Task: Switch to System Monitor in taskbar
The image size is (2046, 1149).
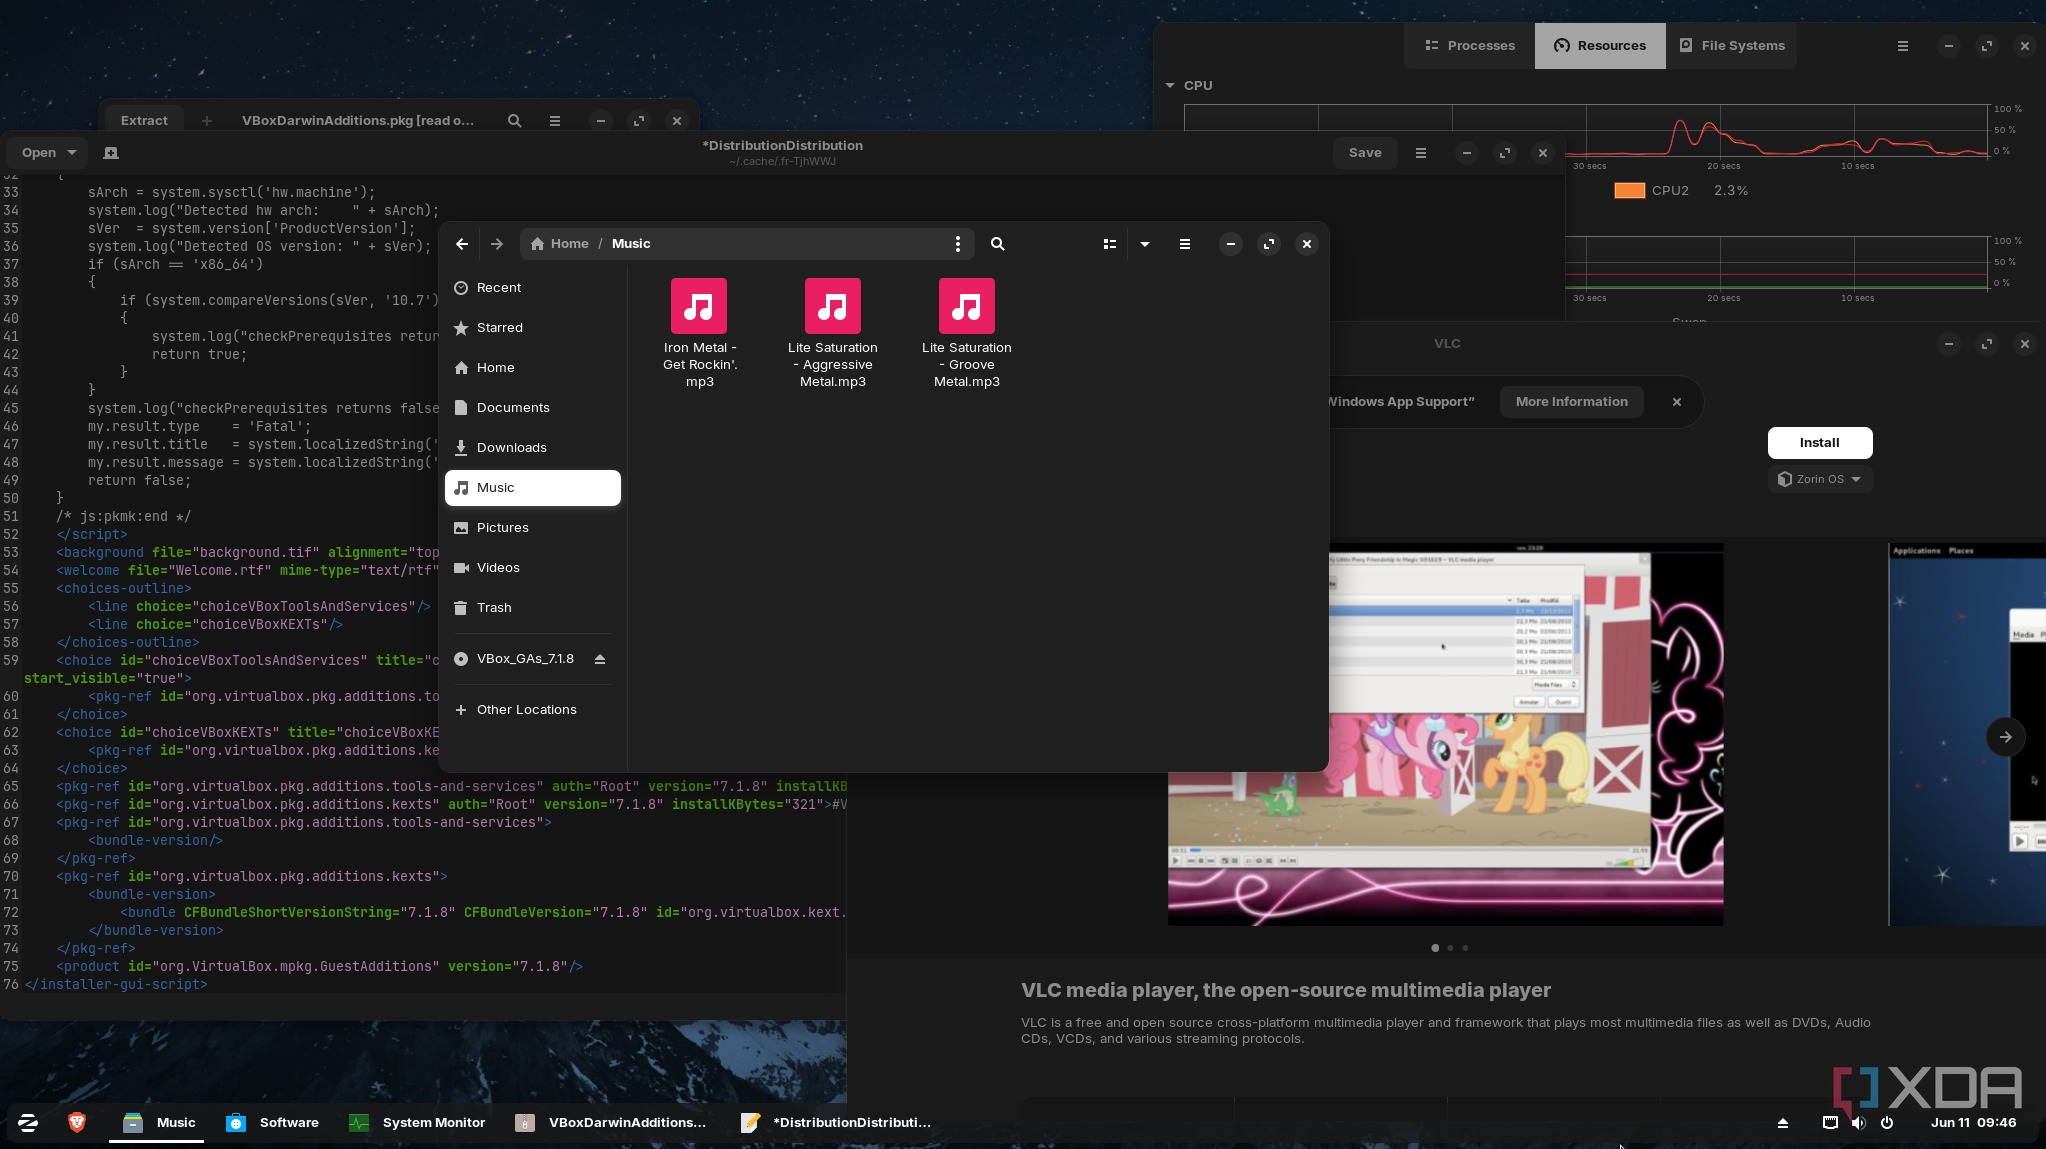Action: click(x=417, y=1123)
